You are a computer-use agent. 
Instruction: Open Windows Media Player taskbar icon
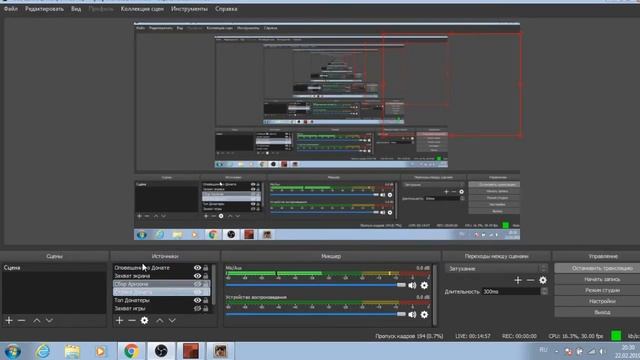pos(101,351)
